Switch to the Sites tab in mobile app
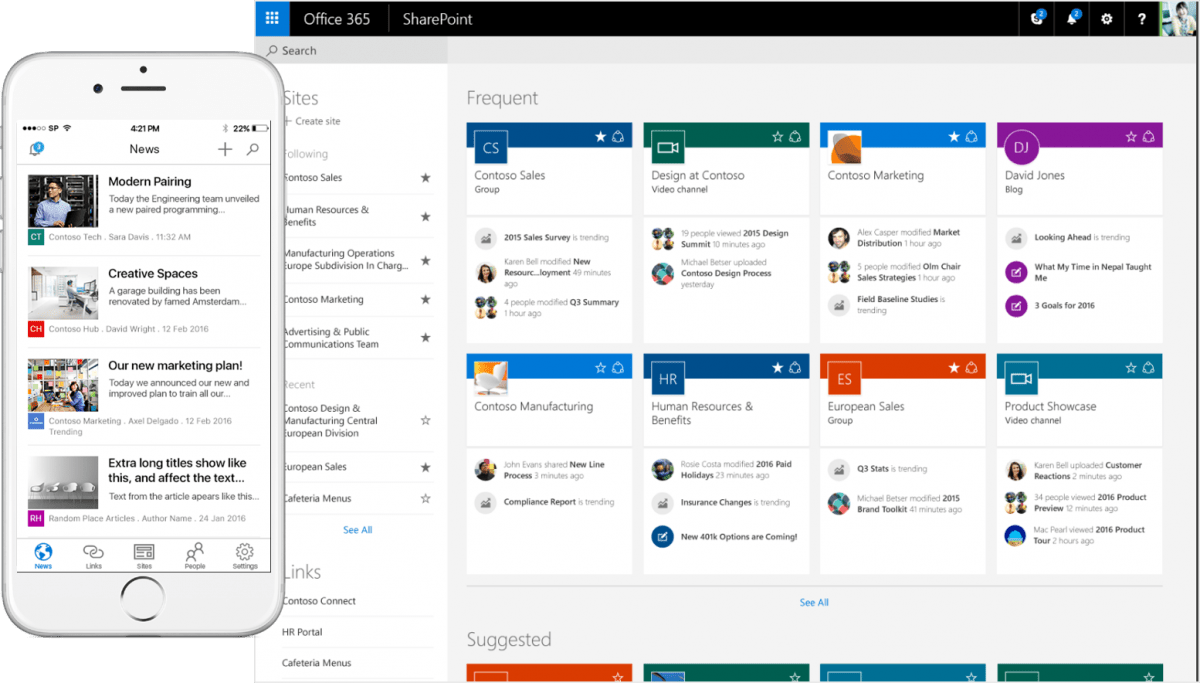 click(x=144, y=555)
